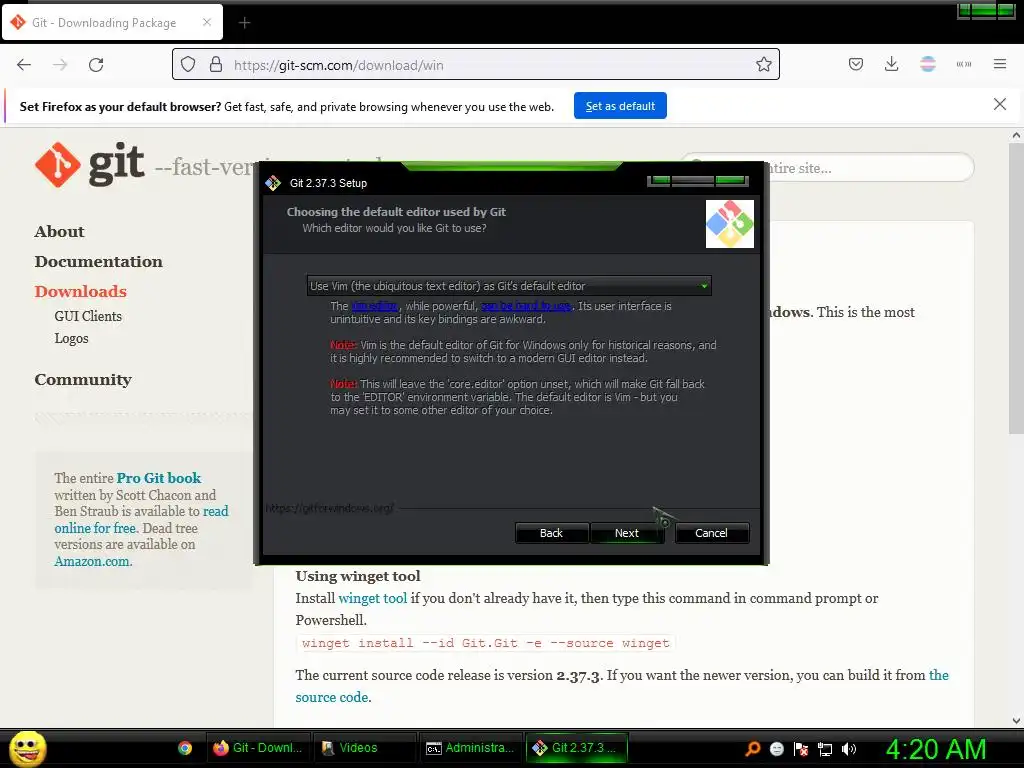Focus the Firefox address bar
The width and height of the screenshot is (1024, 768).
[x=475, y=65]
